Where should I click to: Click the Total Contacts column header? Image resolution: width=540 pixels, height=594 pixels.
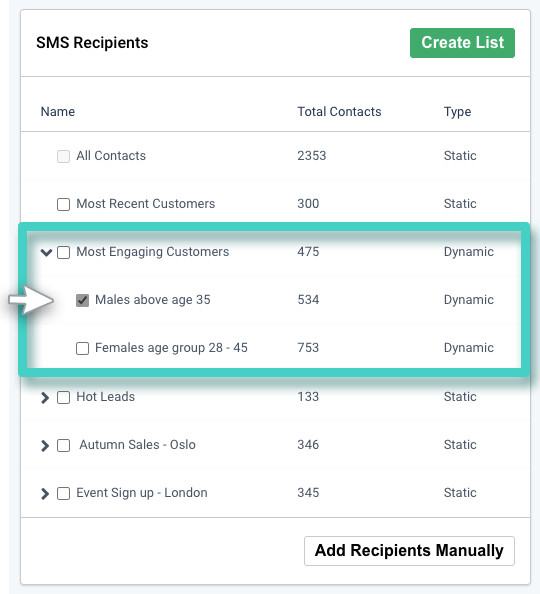point(339,112)
